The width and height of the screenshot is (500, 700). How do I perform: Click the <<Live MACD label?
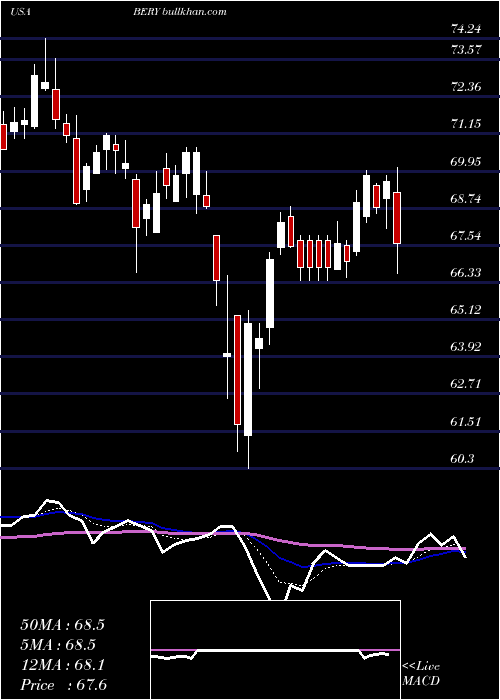click(421, 674)
